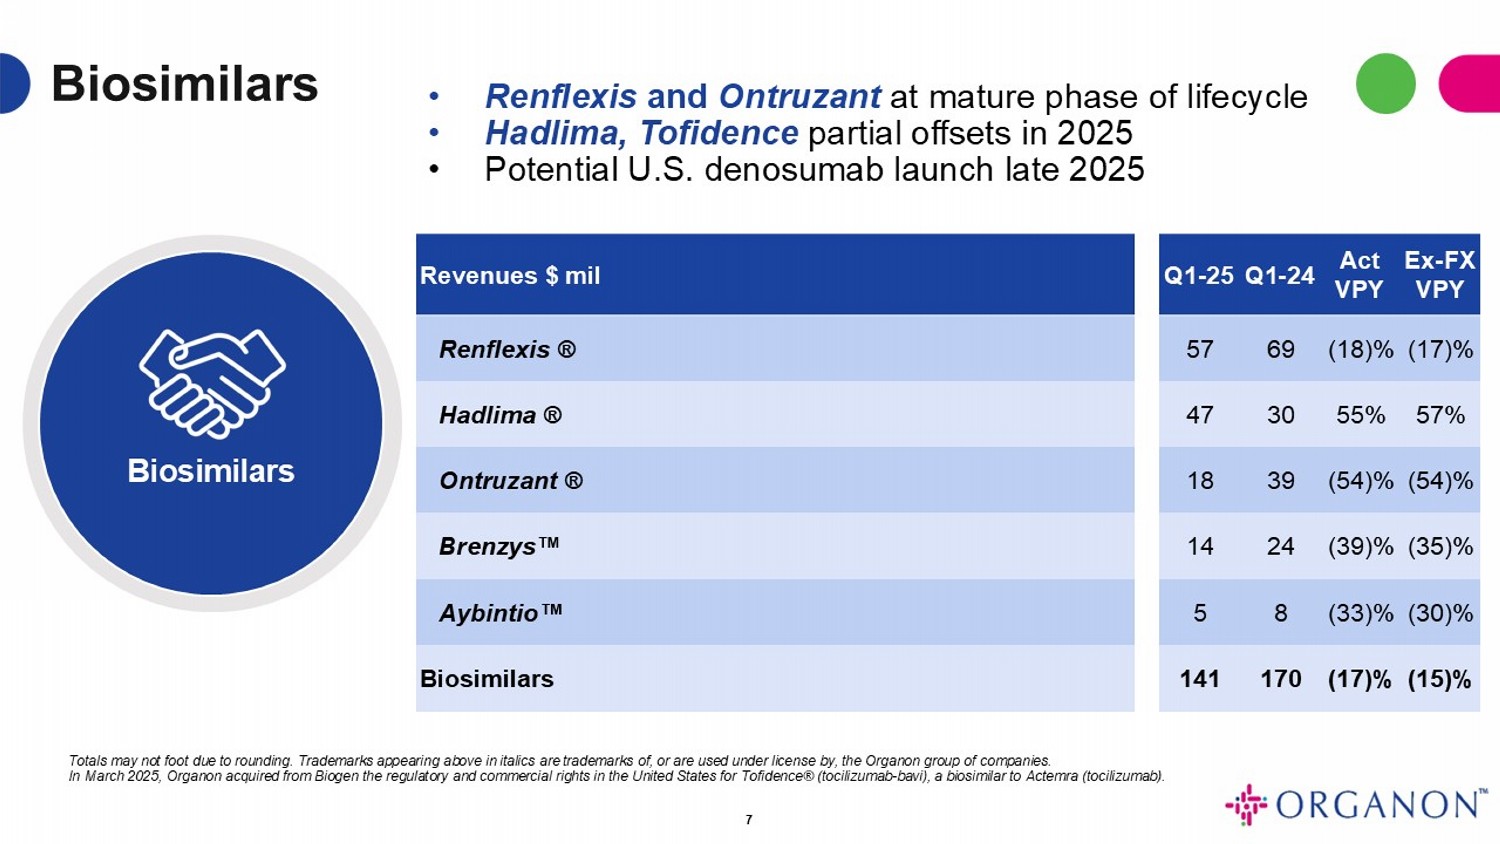This screenshot has width=1500, height=844.
Task: Click the "Act VPY" column header
Action: [x=1359, y=275]
